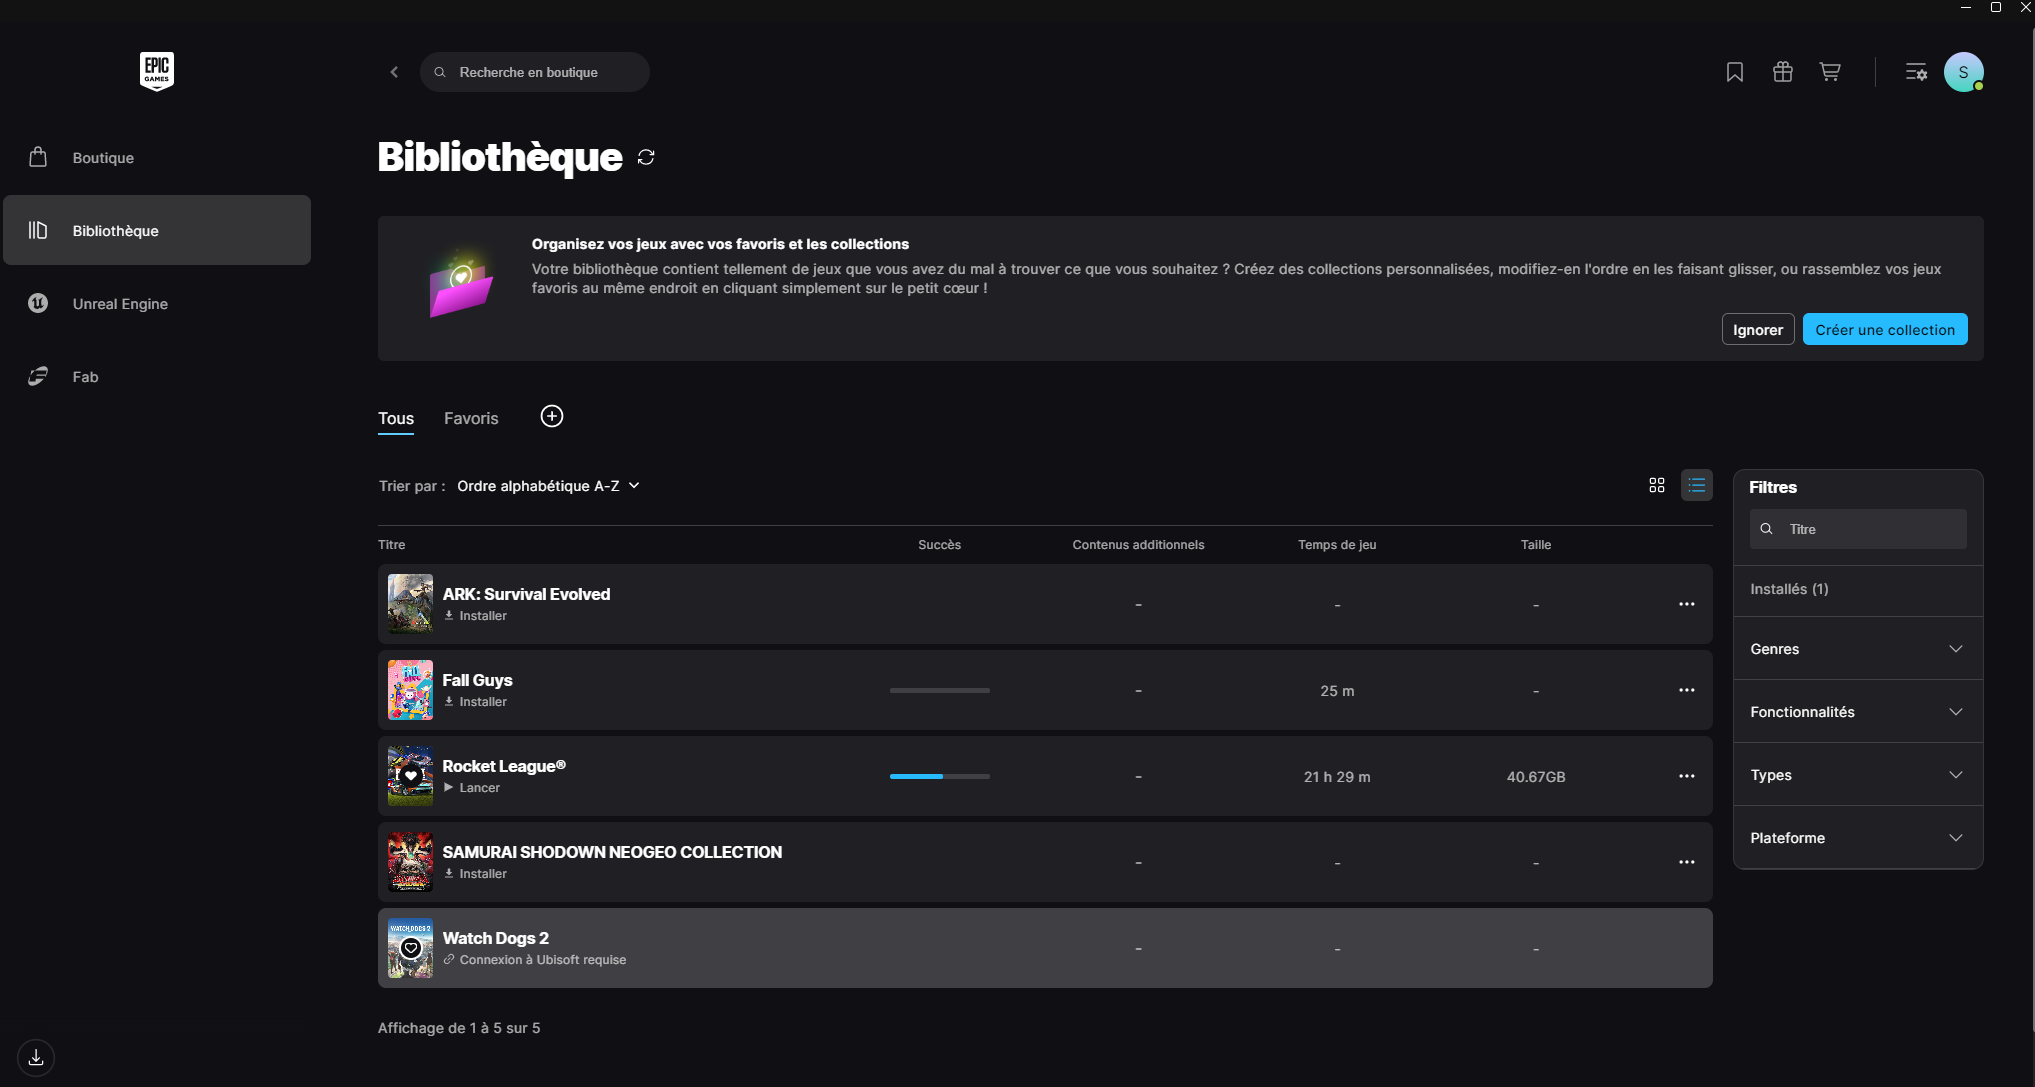Refresh the Bibliothèque library
The image size is (2035, 1087).
[x=646, y=157]
